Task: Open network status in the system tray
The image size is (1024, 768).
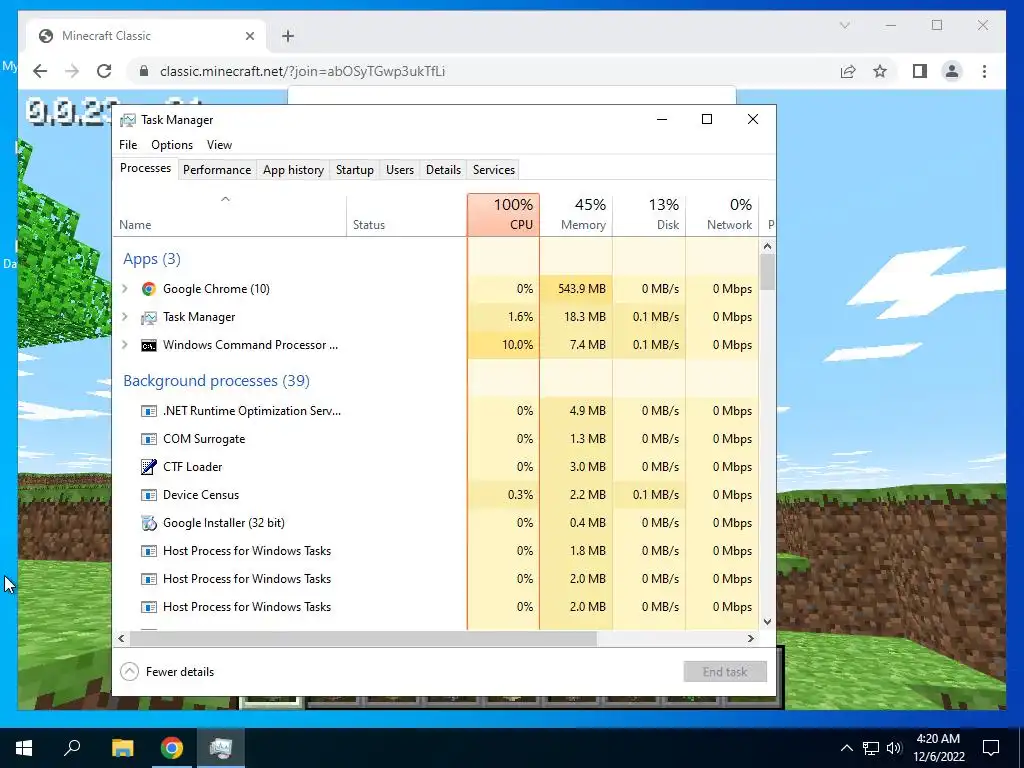Action: pyautogui.click(x=871, y=748)
